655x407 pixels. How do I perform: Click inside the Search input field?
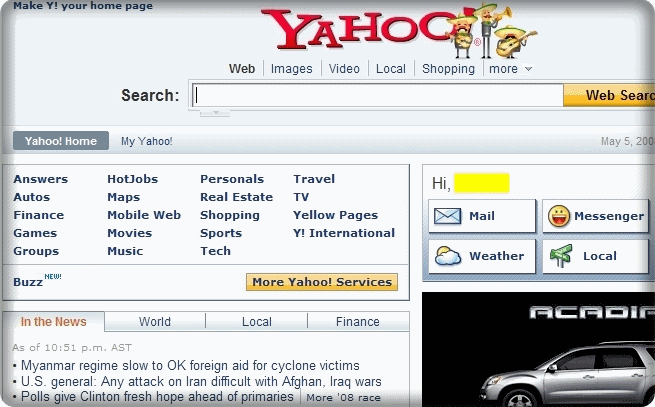pos(378,95)
